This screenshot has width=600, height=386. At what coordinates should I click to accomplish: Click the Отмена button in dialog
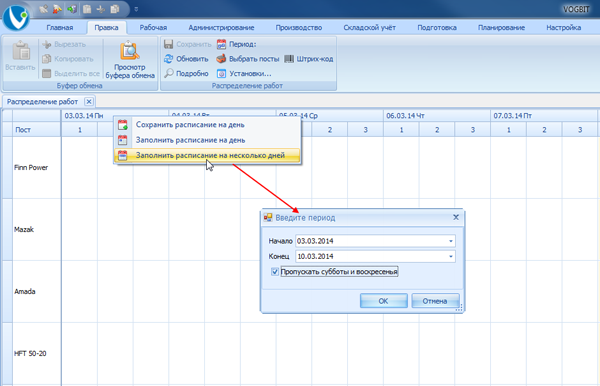(435, 301)
